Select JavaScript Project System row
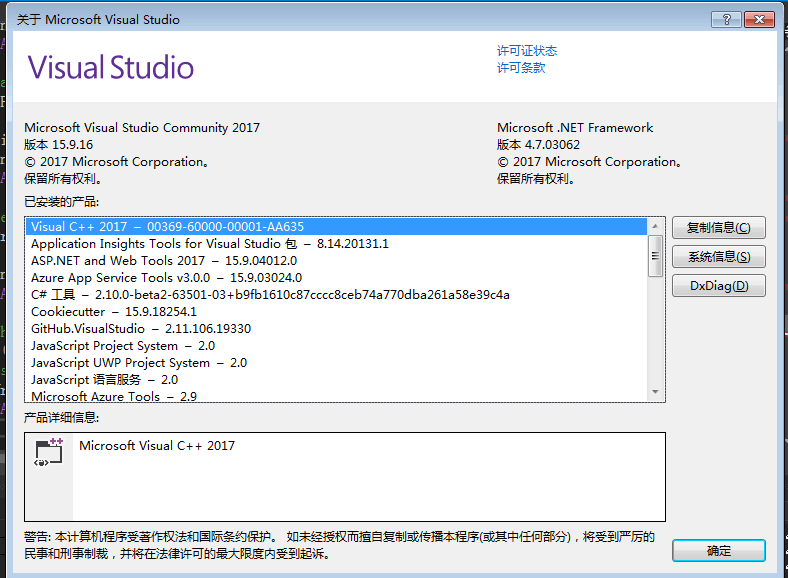Screen dimensions: 788x578 (x=336, y=346)
